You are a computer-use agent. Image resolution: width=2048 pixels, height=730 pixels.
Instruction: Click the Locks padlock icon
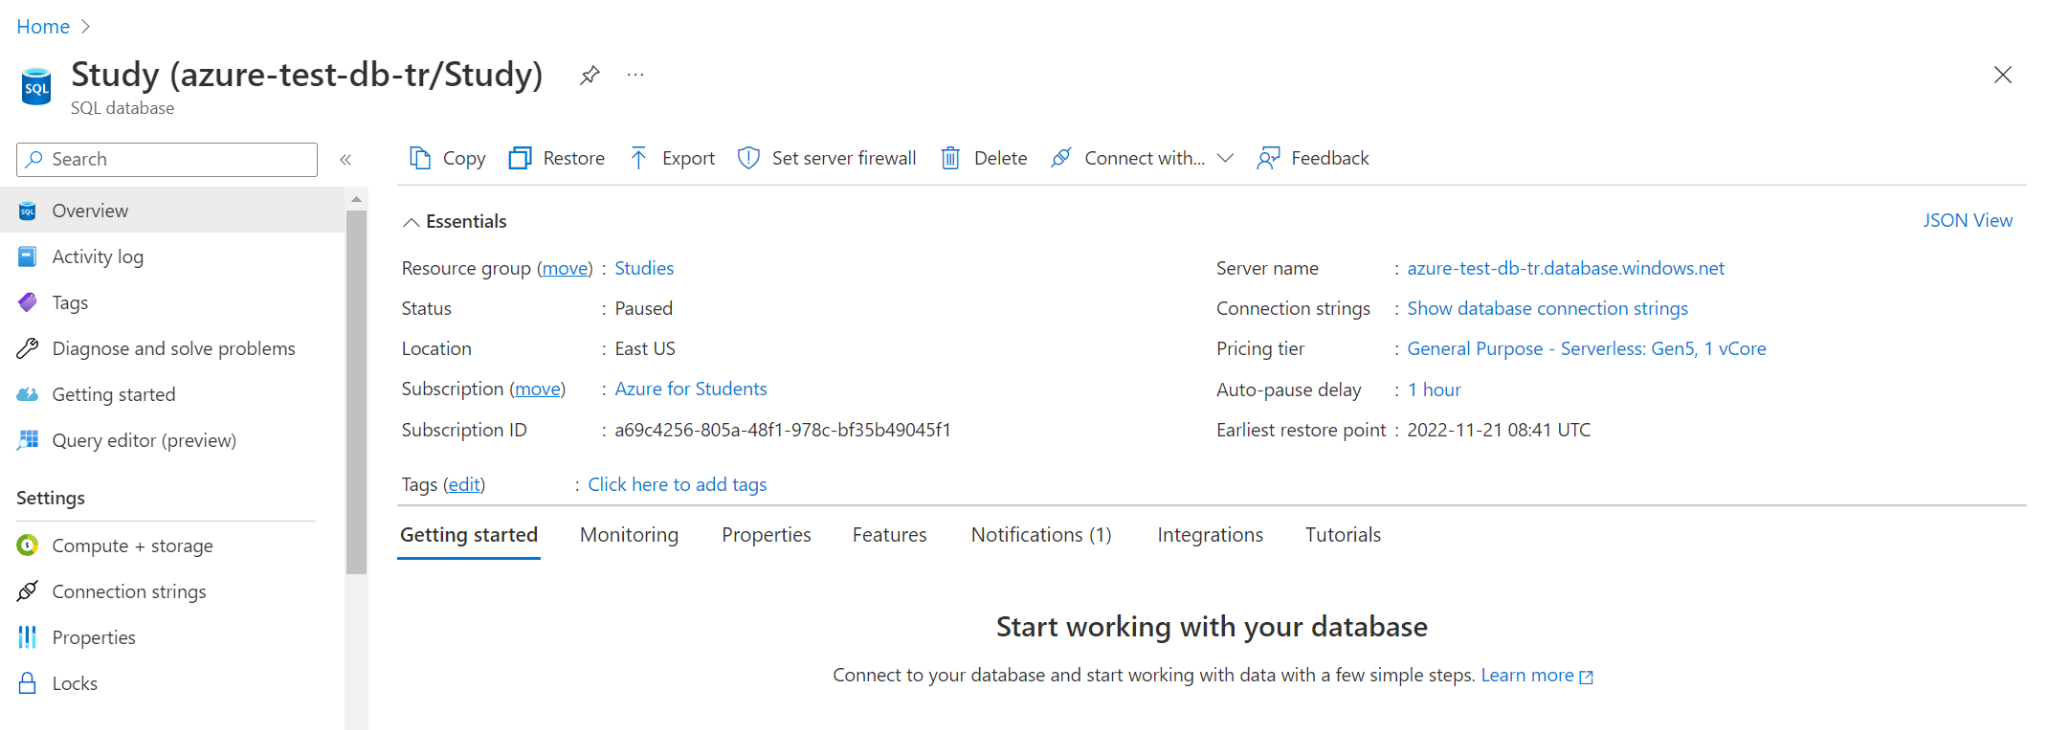pos(27,683)
